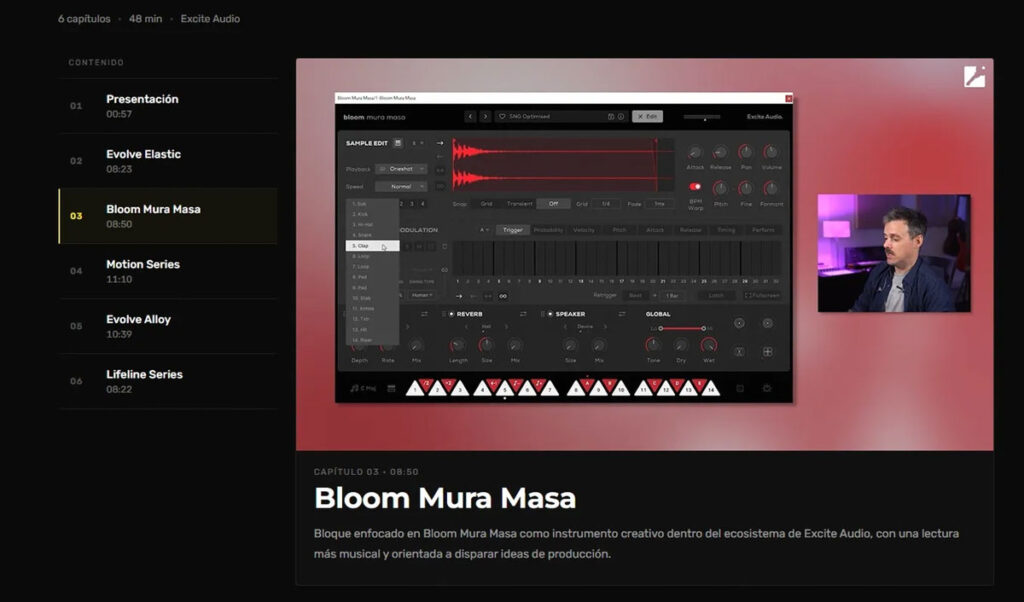1024x602 pixels.
Task: Open chapter 05 Evolve Alloy
Action: (168, 326)
